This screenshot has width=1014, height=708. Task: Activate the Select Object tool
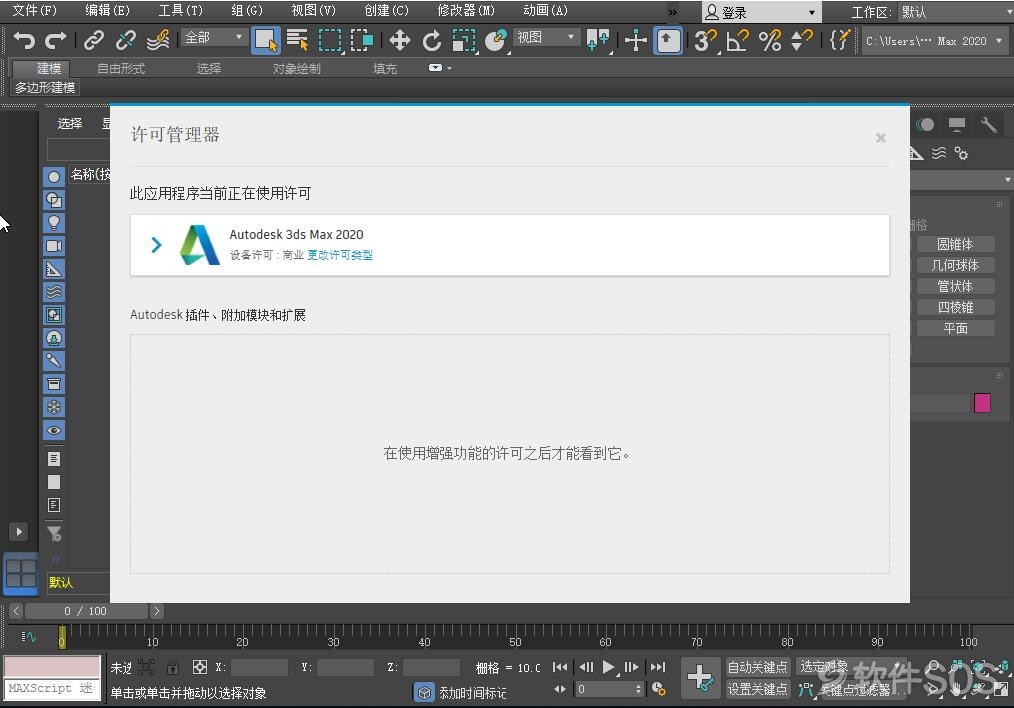pos(266,40)
